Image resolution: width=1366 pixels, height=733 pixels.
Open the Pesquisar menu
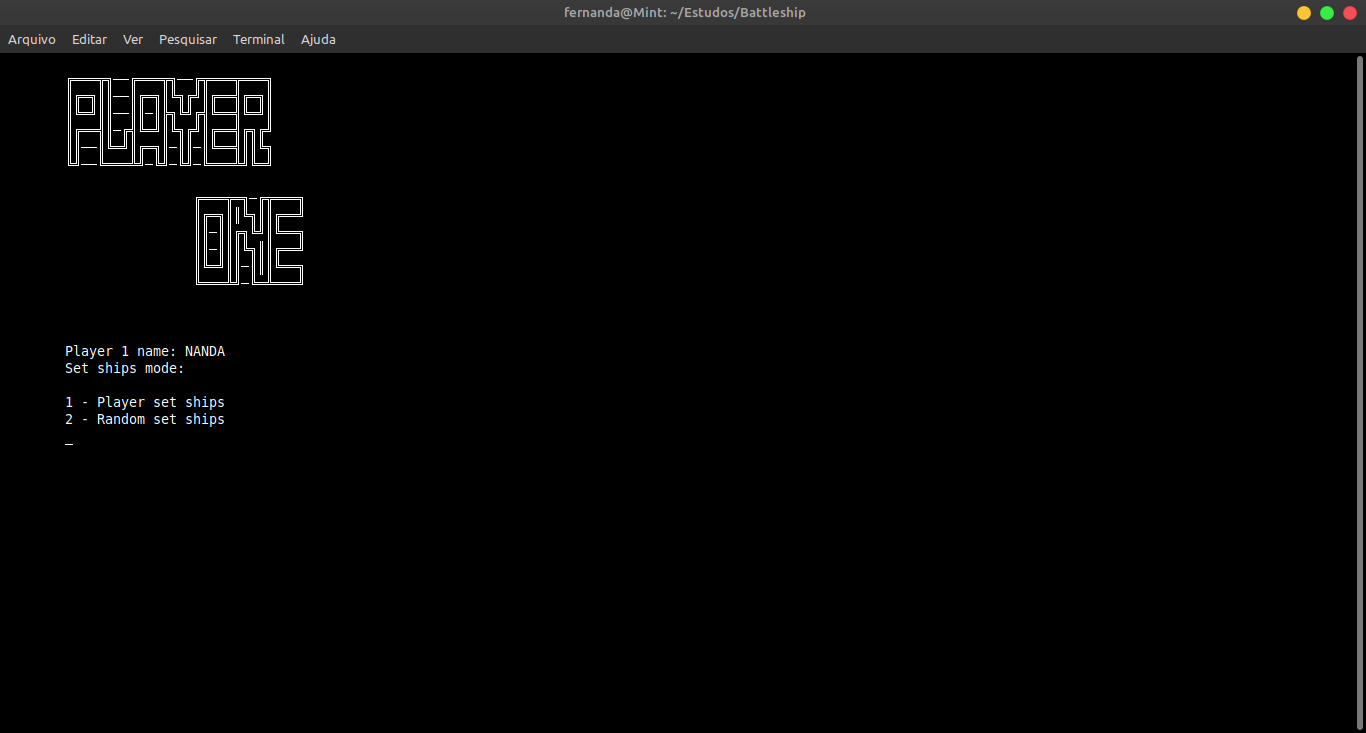click(188, 39)
